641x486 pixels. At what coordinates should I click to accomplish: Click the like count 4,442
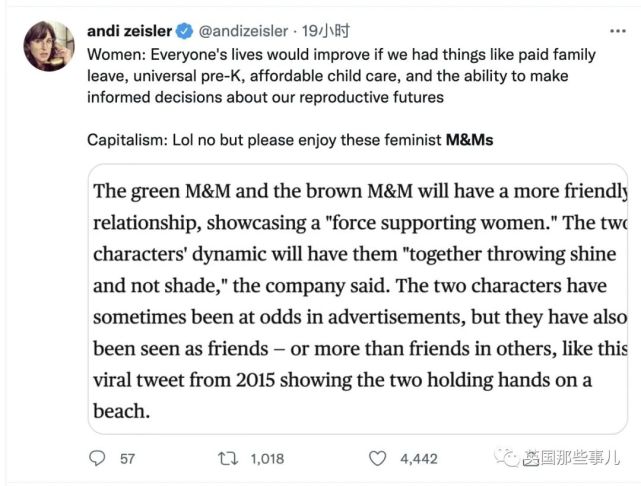pyautogui.click(x=418, y=459)
